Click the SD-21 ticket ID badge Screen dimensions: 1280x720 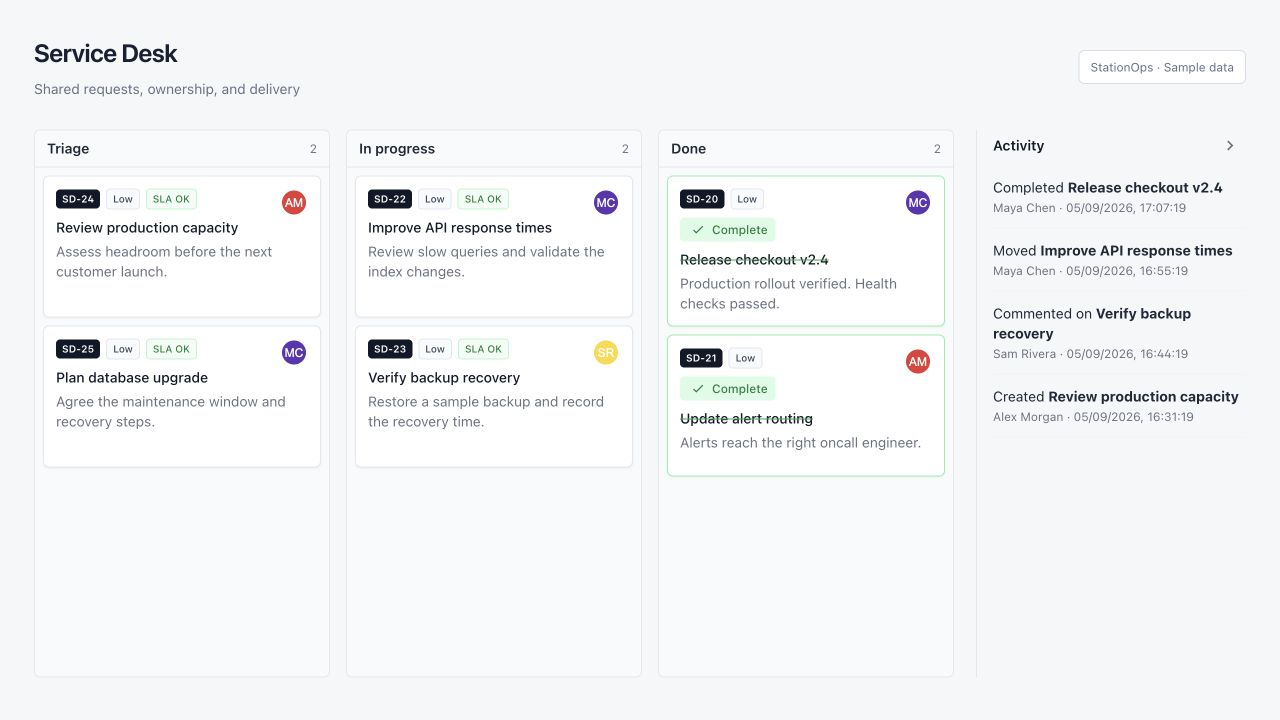coord(702,358)
